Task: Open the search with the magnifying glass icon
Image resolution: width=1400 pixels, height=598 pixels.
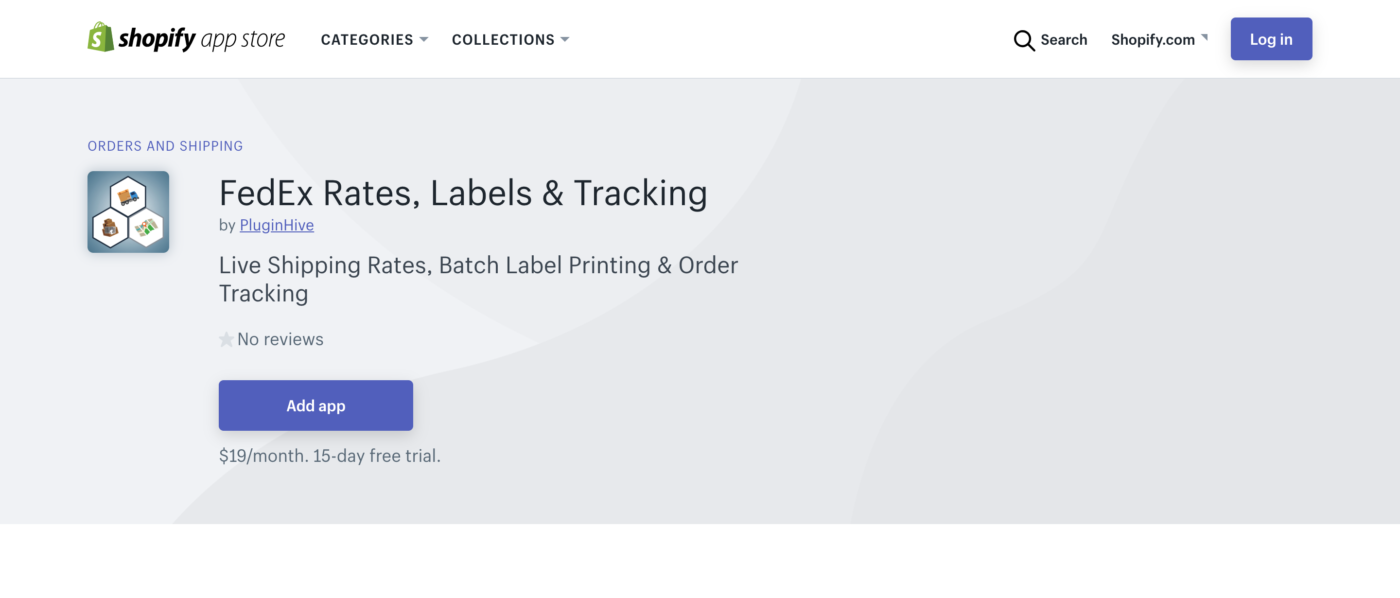Action: coord(1024,40)
